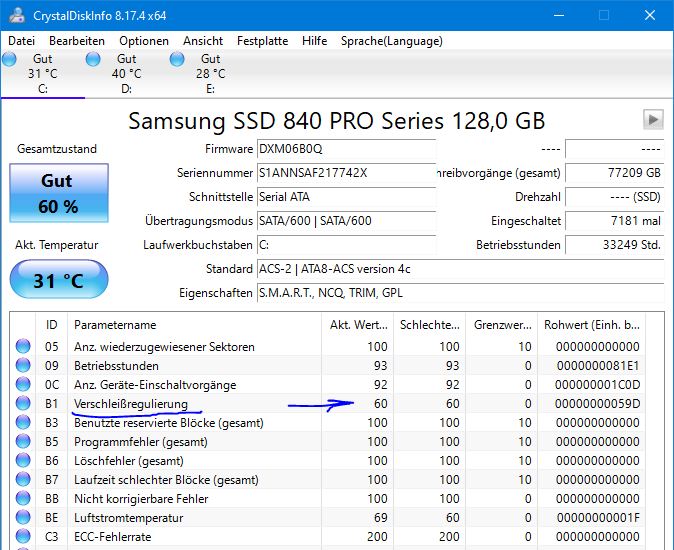Screen dimensions: 674x550
Task: Click status orb for attribute BB
Action: pos(23,498)
